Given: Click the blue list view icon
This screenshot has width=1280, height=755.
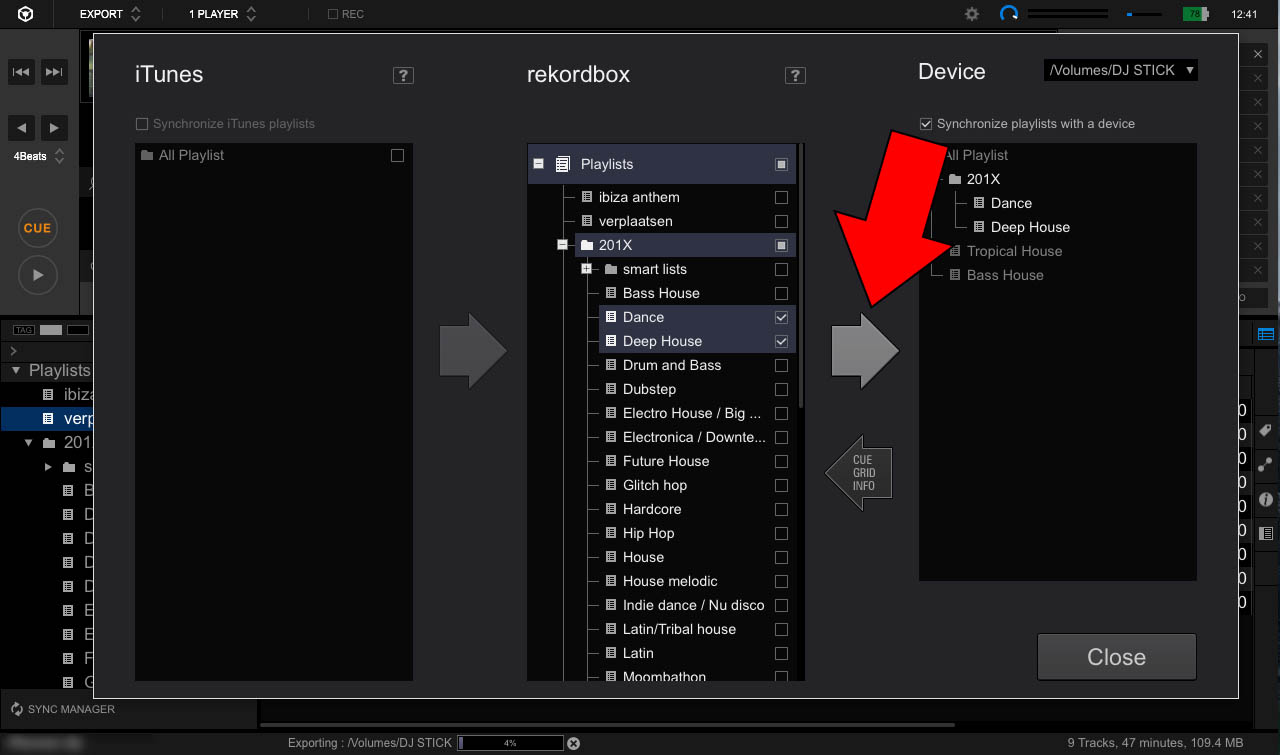Looking at the screenshot, I should (x=1266, y=334).
